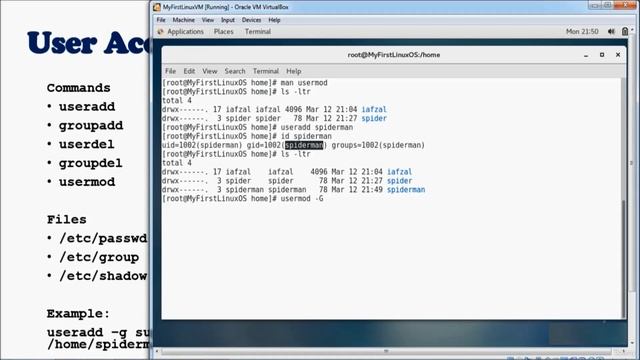Open VirtualBox Devices menu

251,20
